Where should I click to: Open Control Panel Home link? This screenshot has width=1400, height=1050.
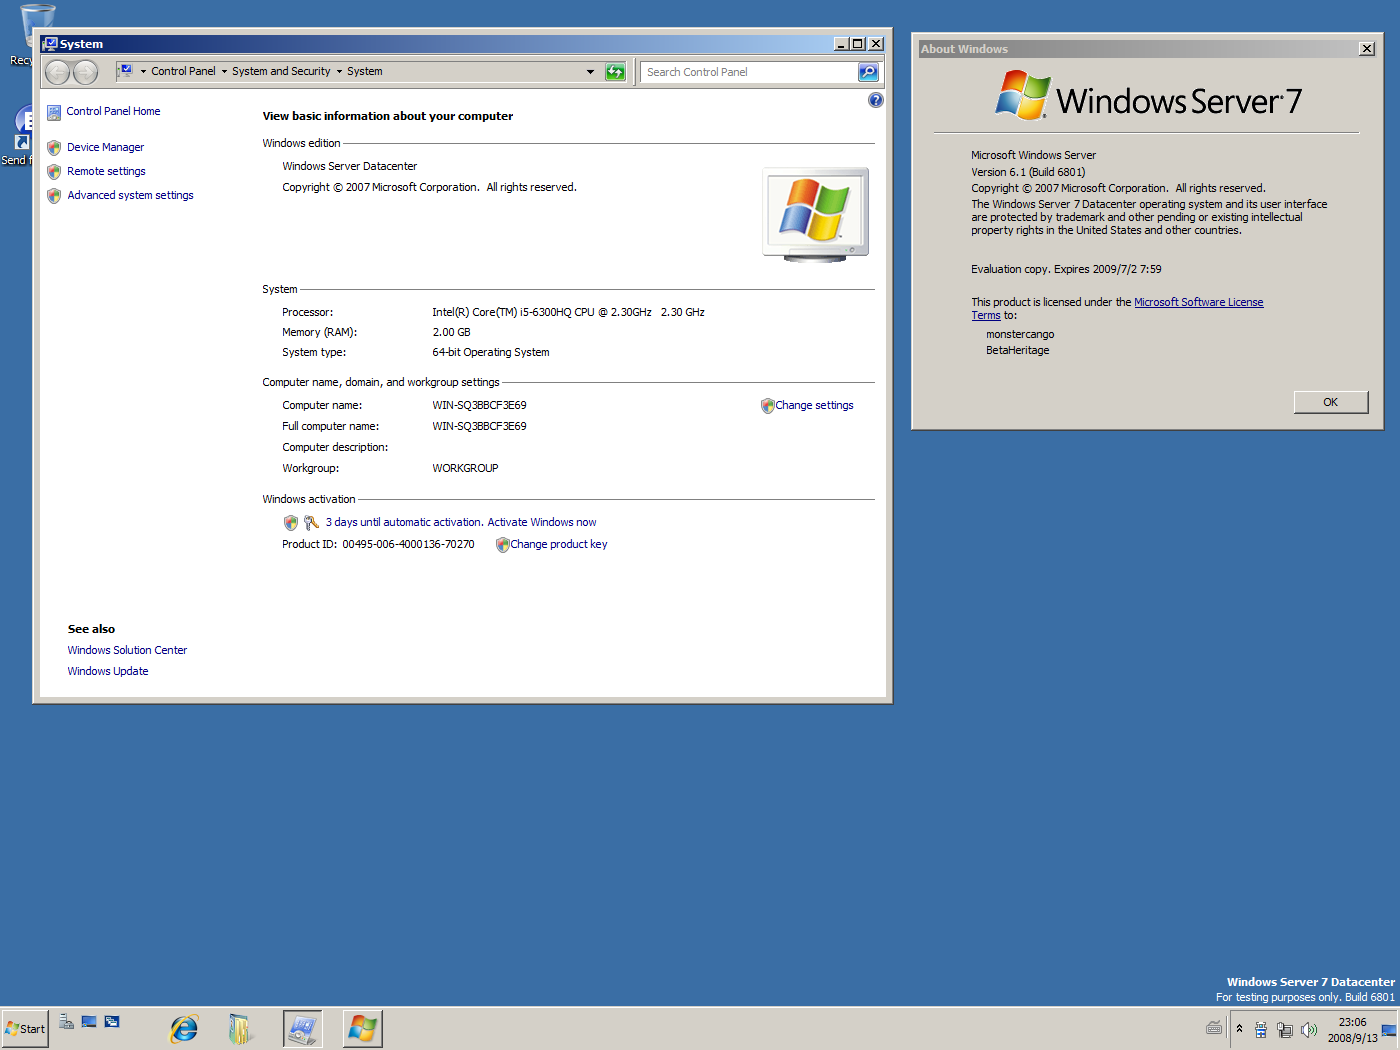[113, 112]
